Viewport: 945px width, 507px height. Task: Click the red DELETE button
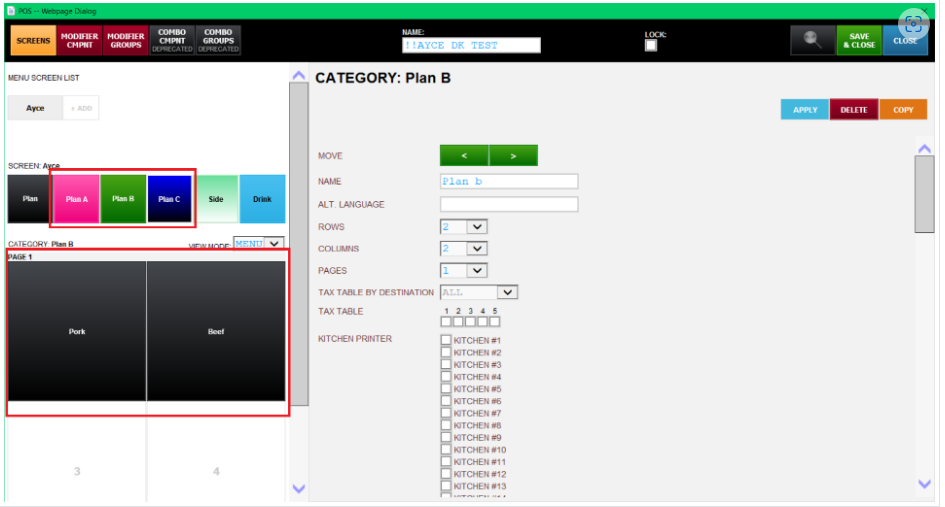(853, 110)
